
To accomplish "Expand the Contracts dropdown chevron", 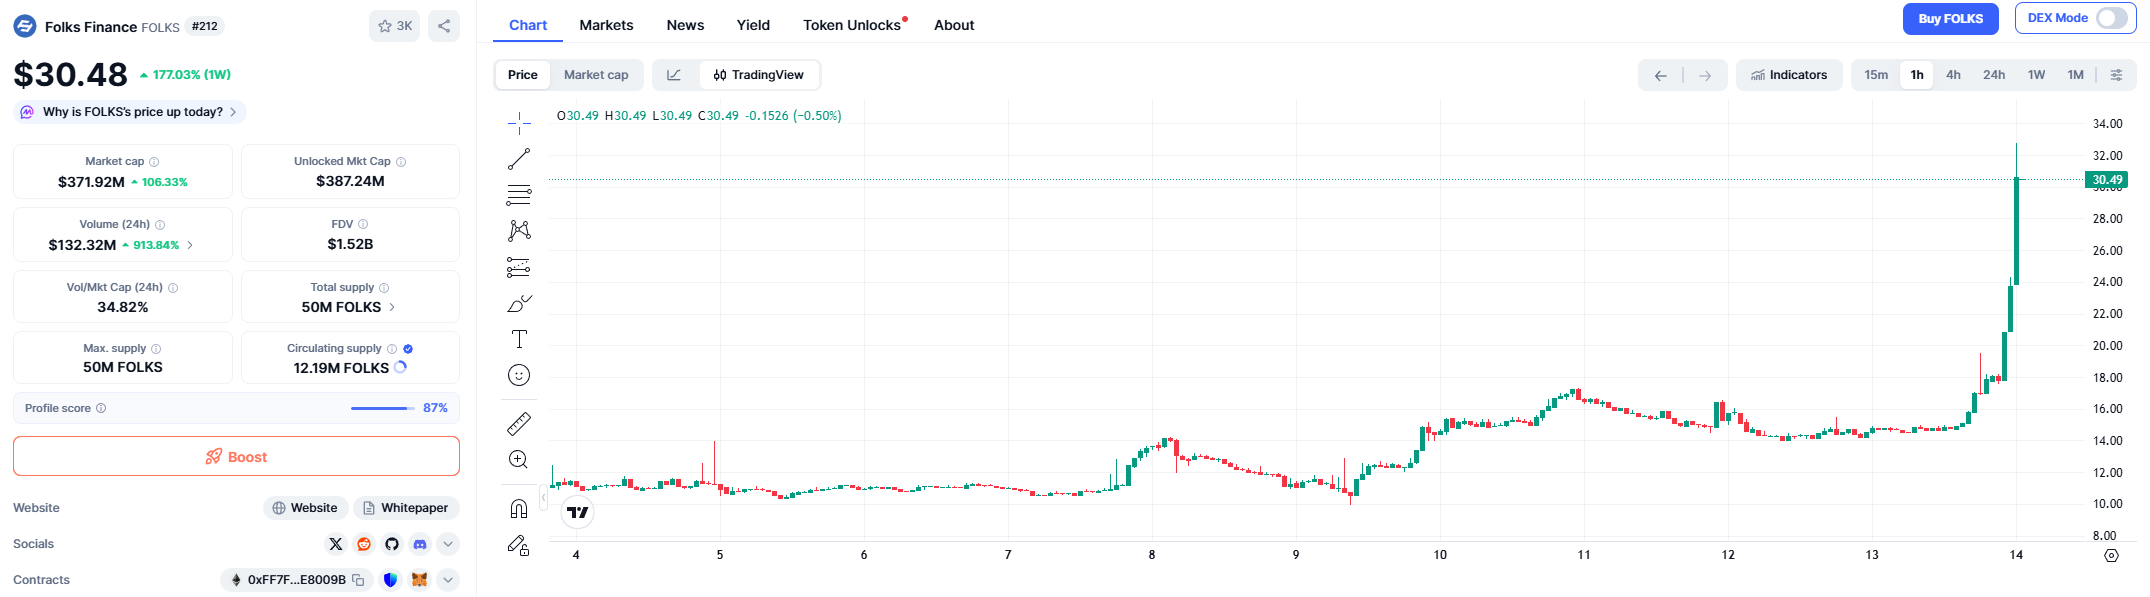I will click(x=448, y=580).
